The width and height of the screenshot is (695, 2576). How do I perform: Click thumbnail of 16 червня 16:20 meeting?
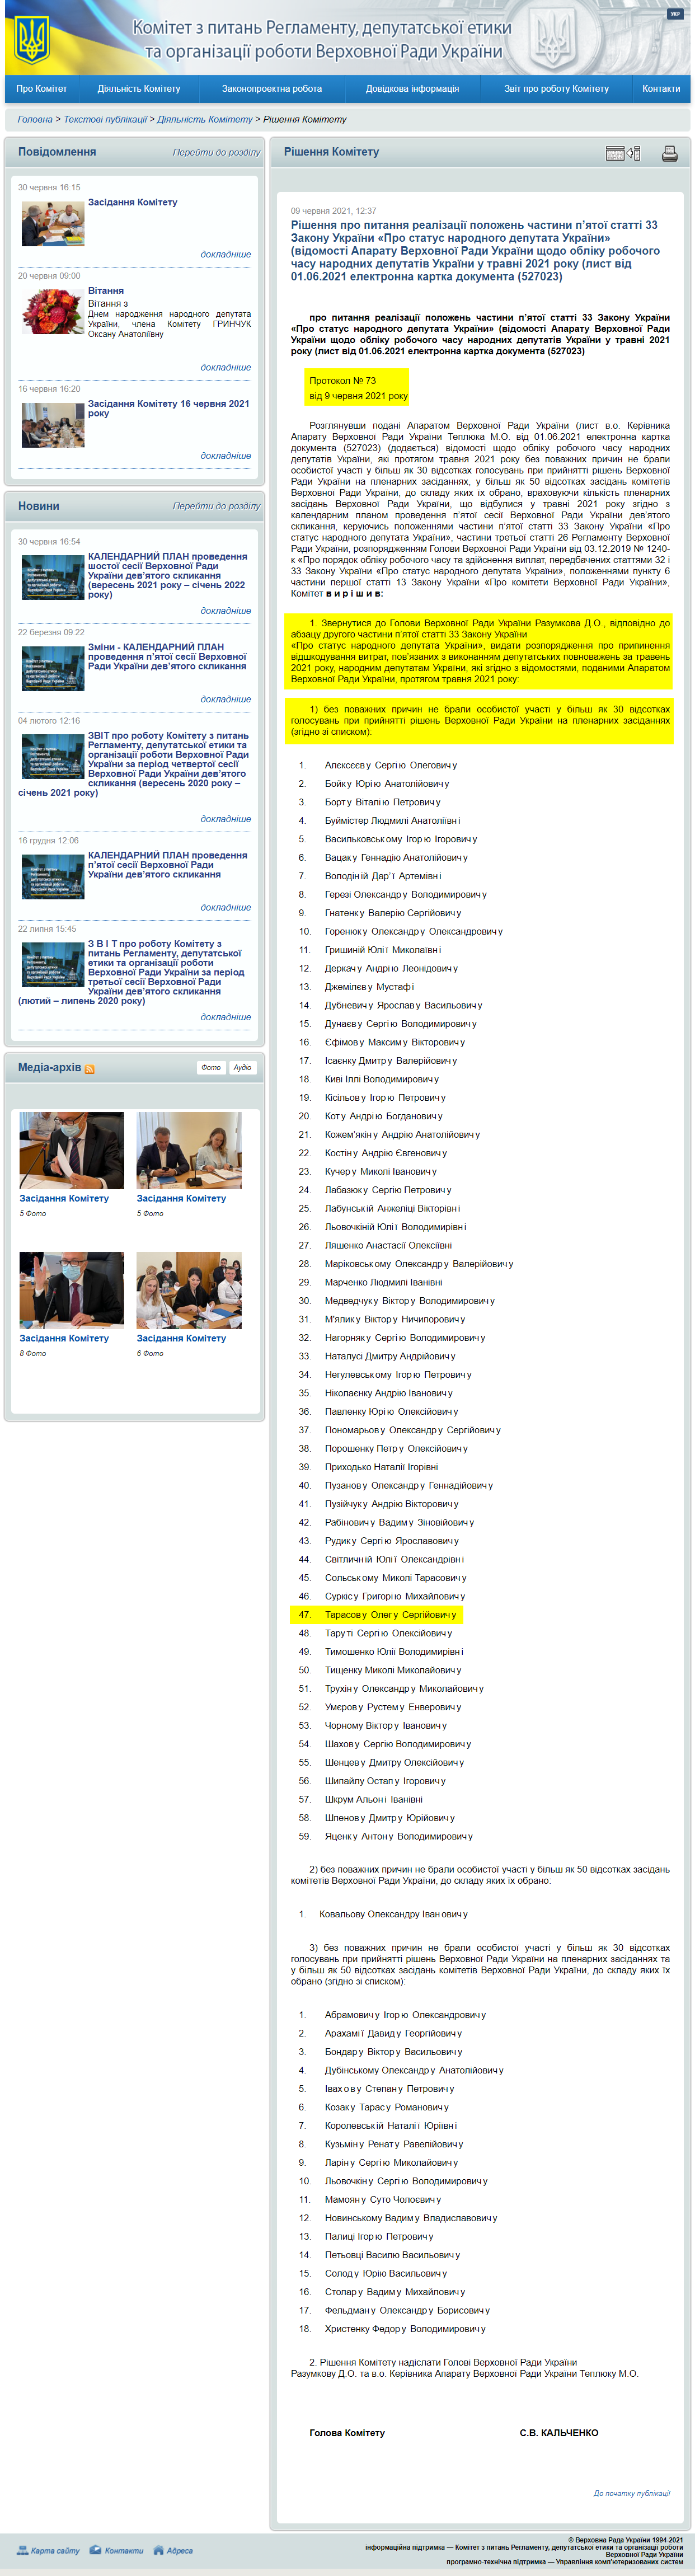pyautogui.click(x=53, y=424)
